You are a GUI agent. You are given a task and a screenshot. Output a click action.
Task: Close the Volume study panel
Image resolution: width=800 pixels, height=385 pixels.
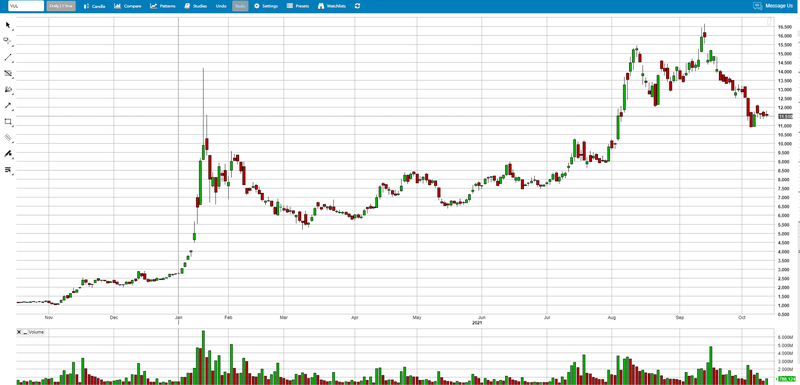(x=19, y=332)
